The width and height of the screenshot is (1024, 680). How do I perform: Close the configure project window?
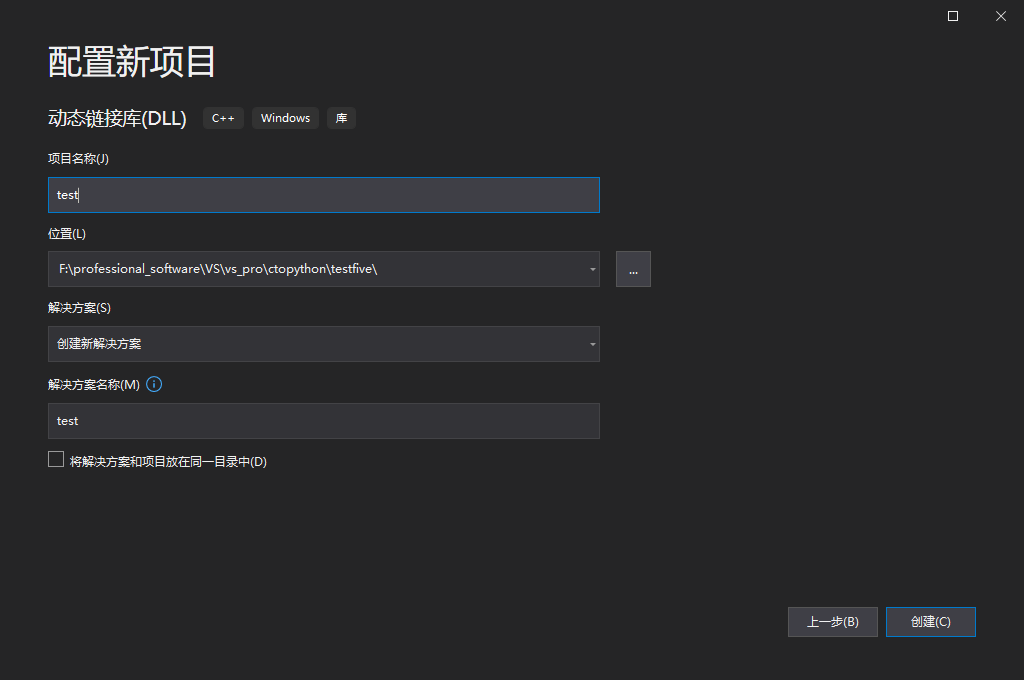[1000, 16]
